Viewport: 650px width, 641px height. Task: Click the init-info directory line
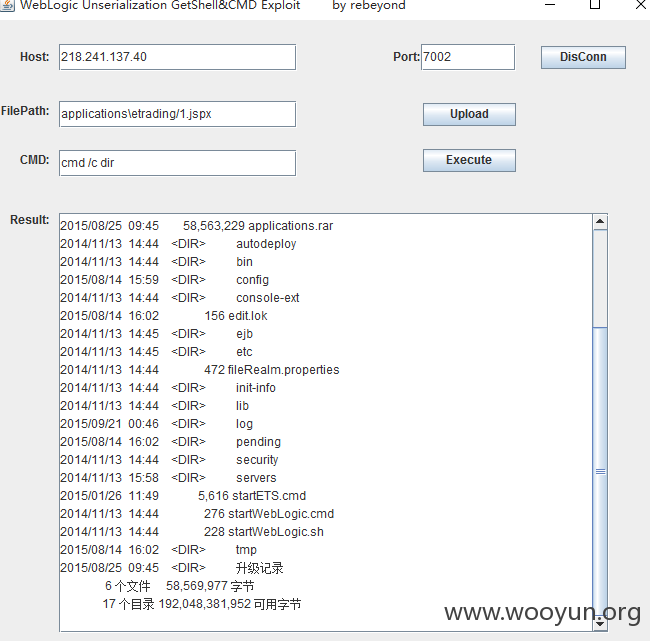tap(168, 388)
